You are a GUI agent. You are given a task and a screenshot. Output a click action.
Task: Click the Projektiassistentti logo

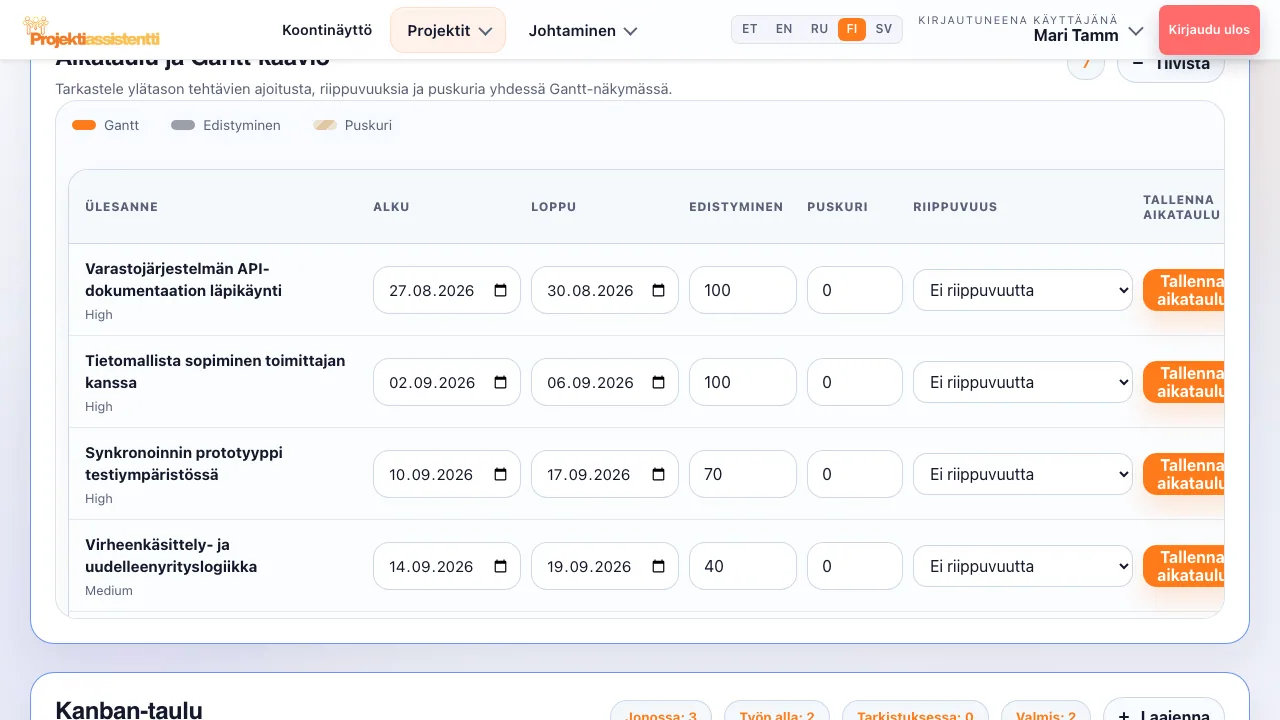[91, 31]
